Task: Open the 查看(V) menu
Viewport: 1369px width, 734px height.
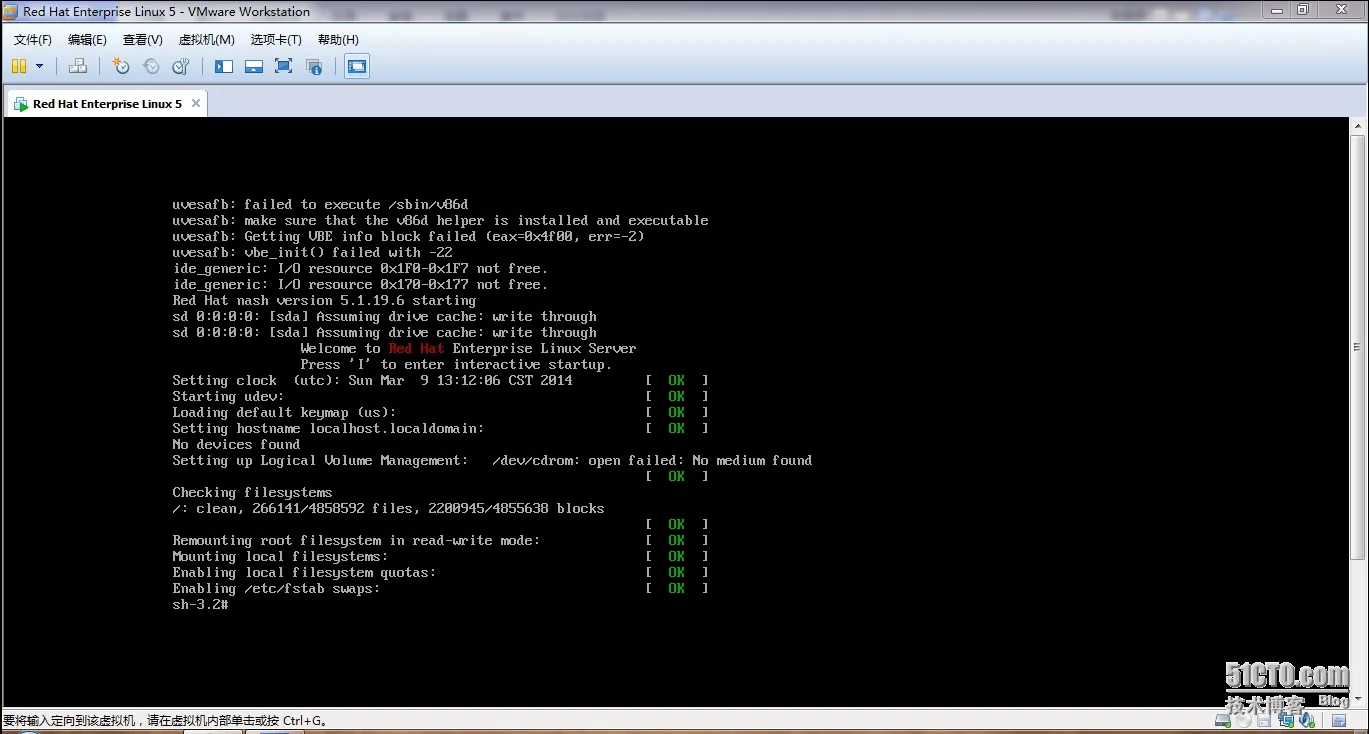Action: (x=143, y=39)
